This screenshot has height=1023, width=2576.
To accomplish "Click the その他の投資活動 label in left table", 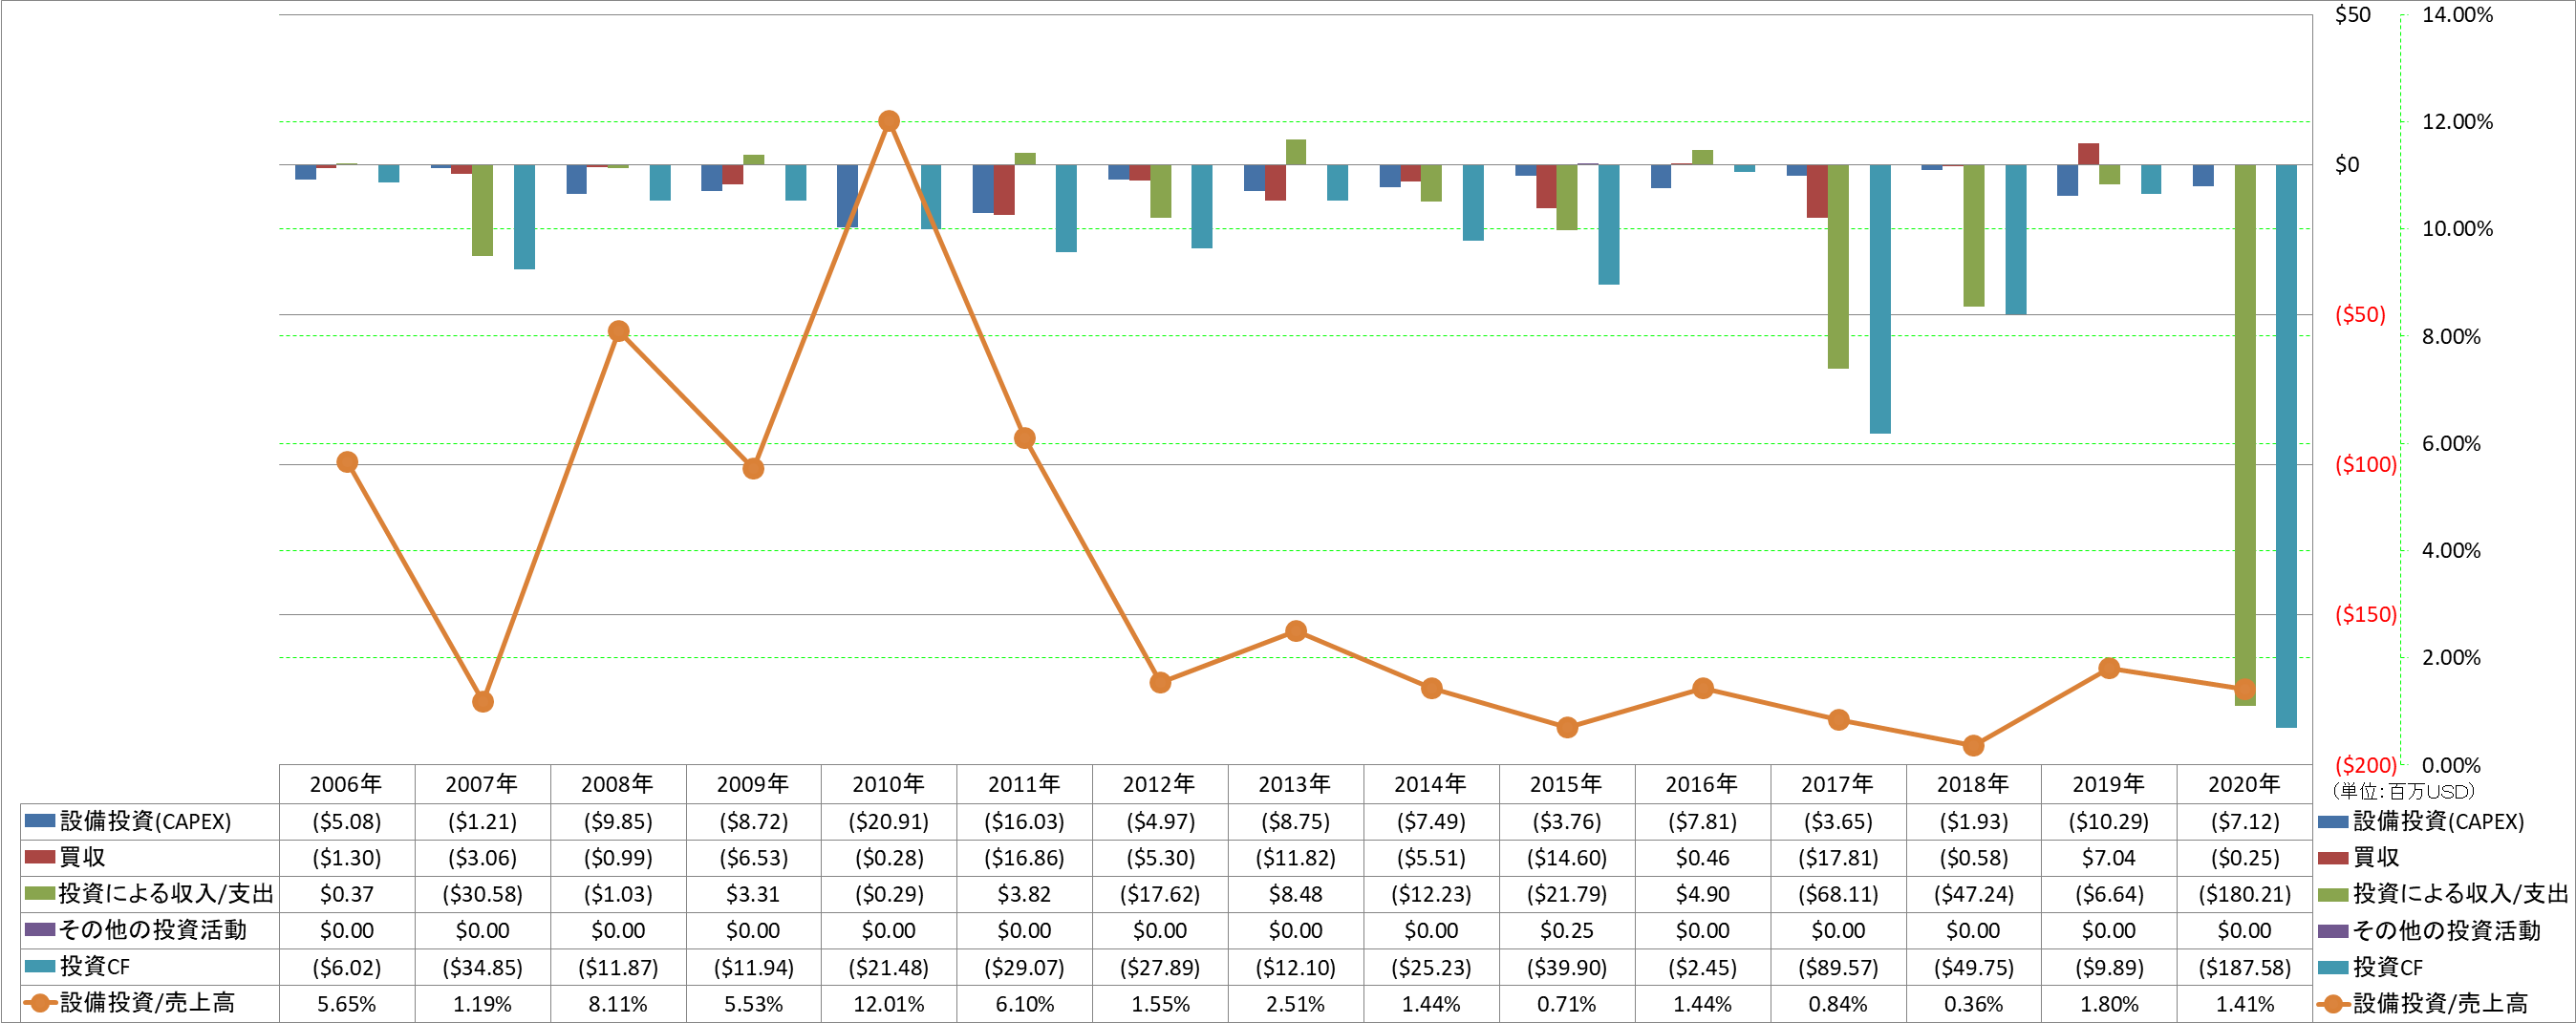I will tap(153, 930).
